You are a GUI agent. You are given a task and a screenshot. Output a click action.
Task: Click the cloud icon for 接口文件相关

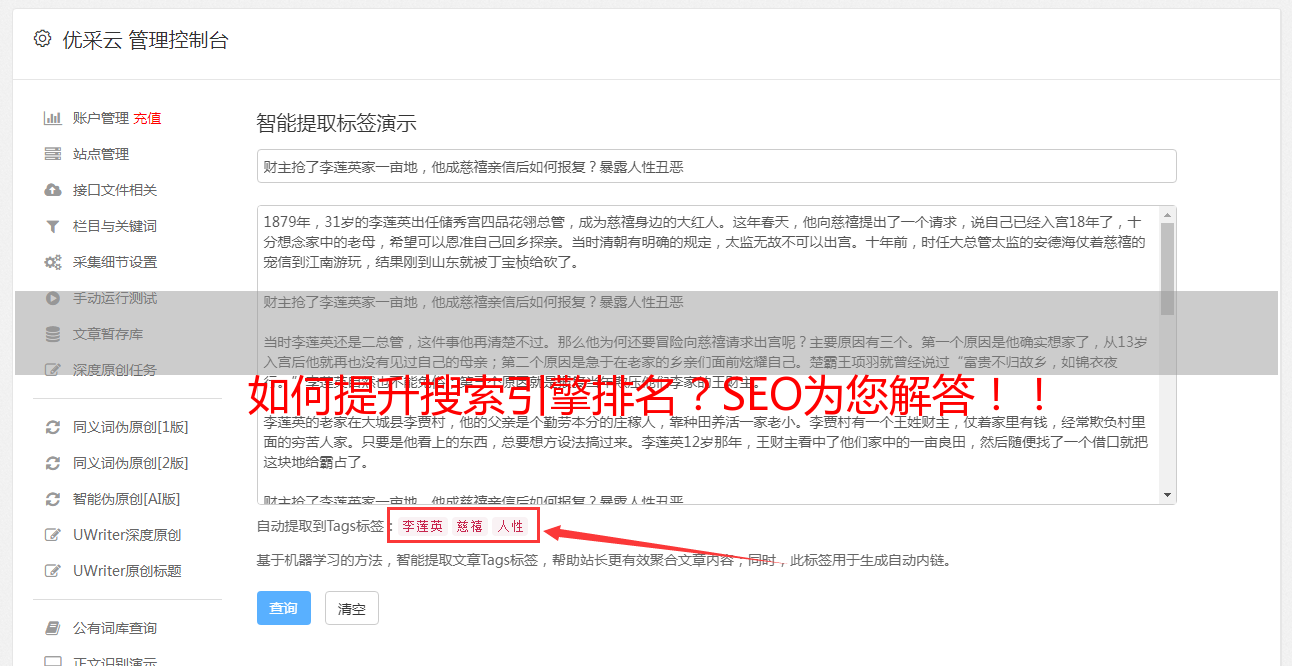pyautogui.click(x=53, y=190)
